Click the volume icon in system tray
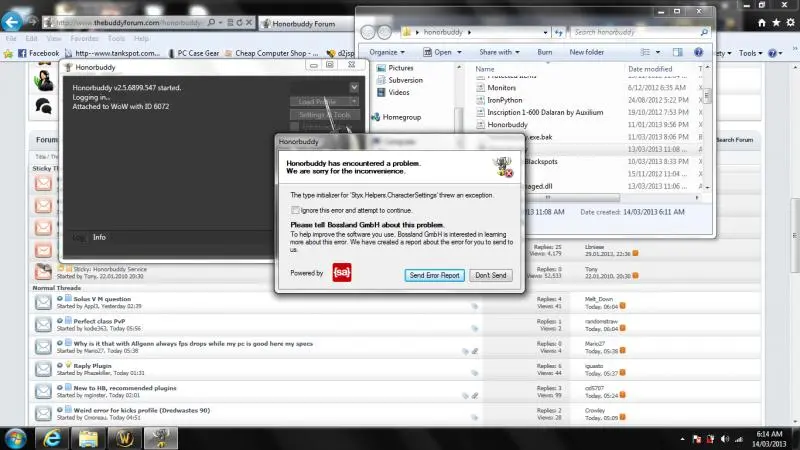 tap(725, 439)
